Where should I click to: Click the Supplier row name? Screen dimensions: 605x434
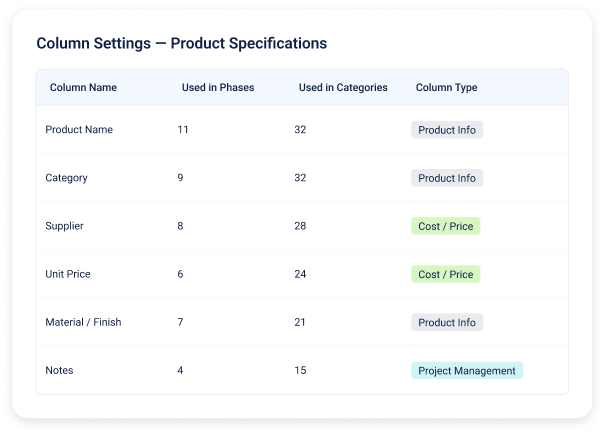click(65, 226)
